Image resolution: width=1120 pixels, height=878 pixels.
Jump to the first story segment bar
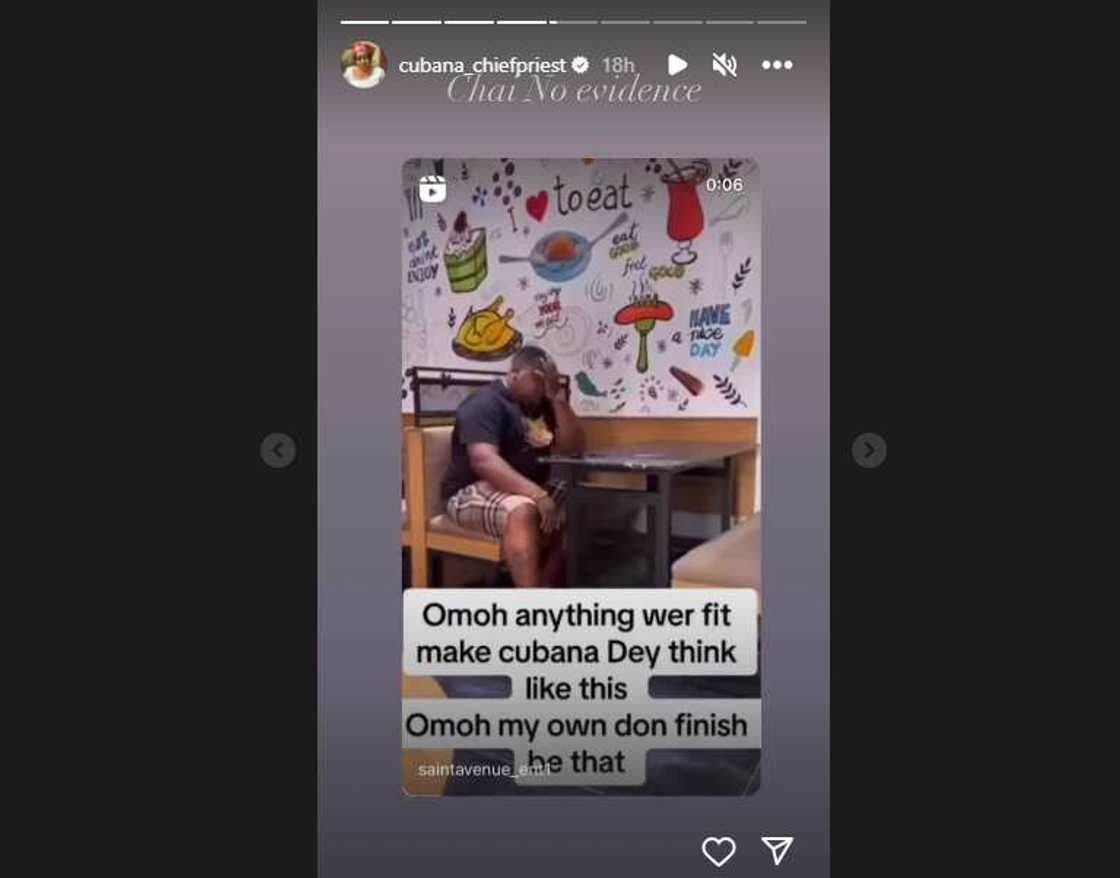364,22
